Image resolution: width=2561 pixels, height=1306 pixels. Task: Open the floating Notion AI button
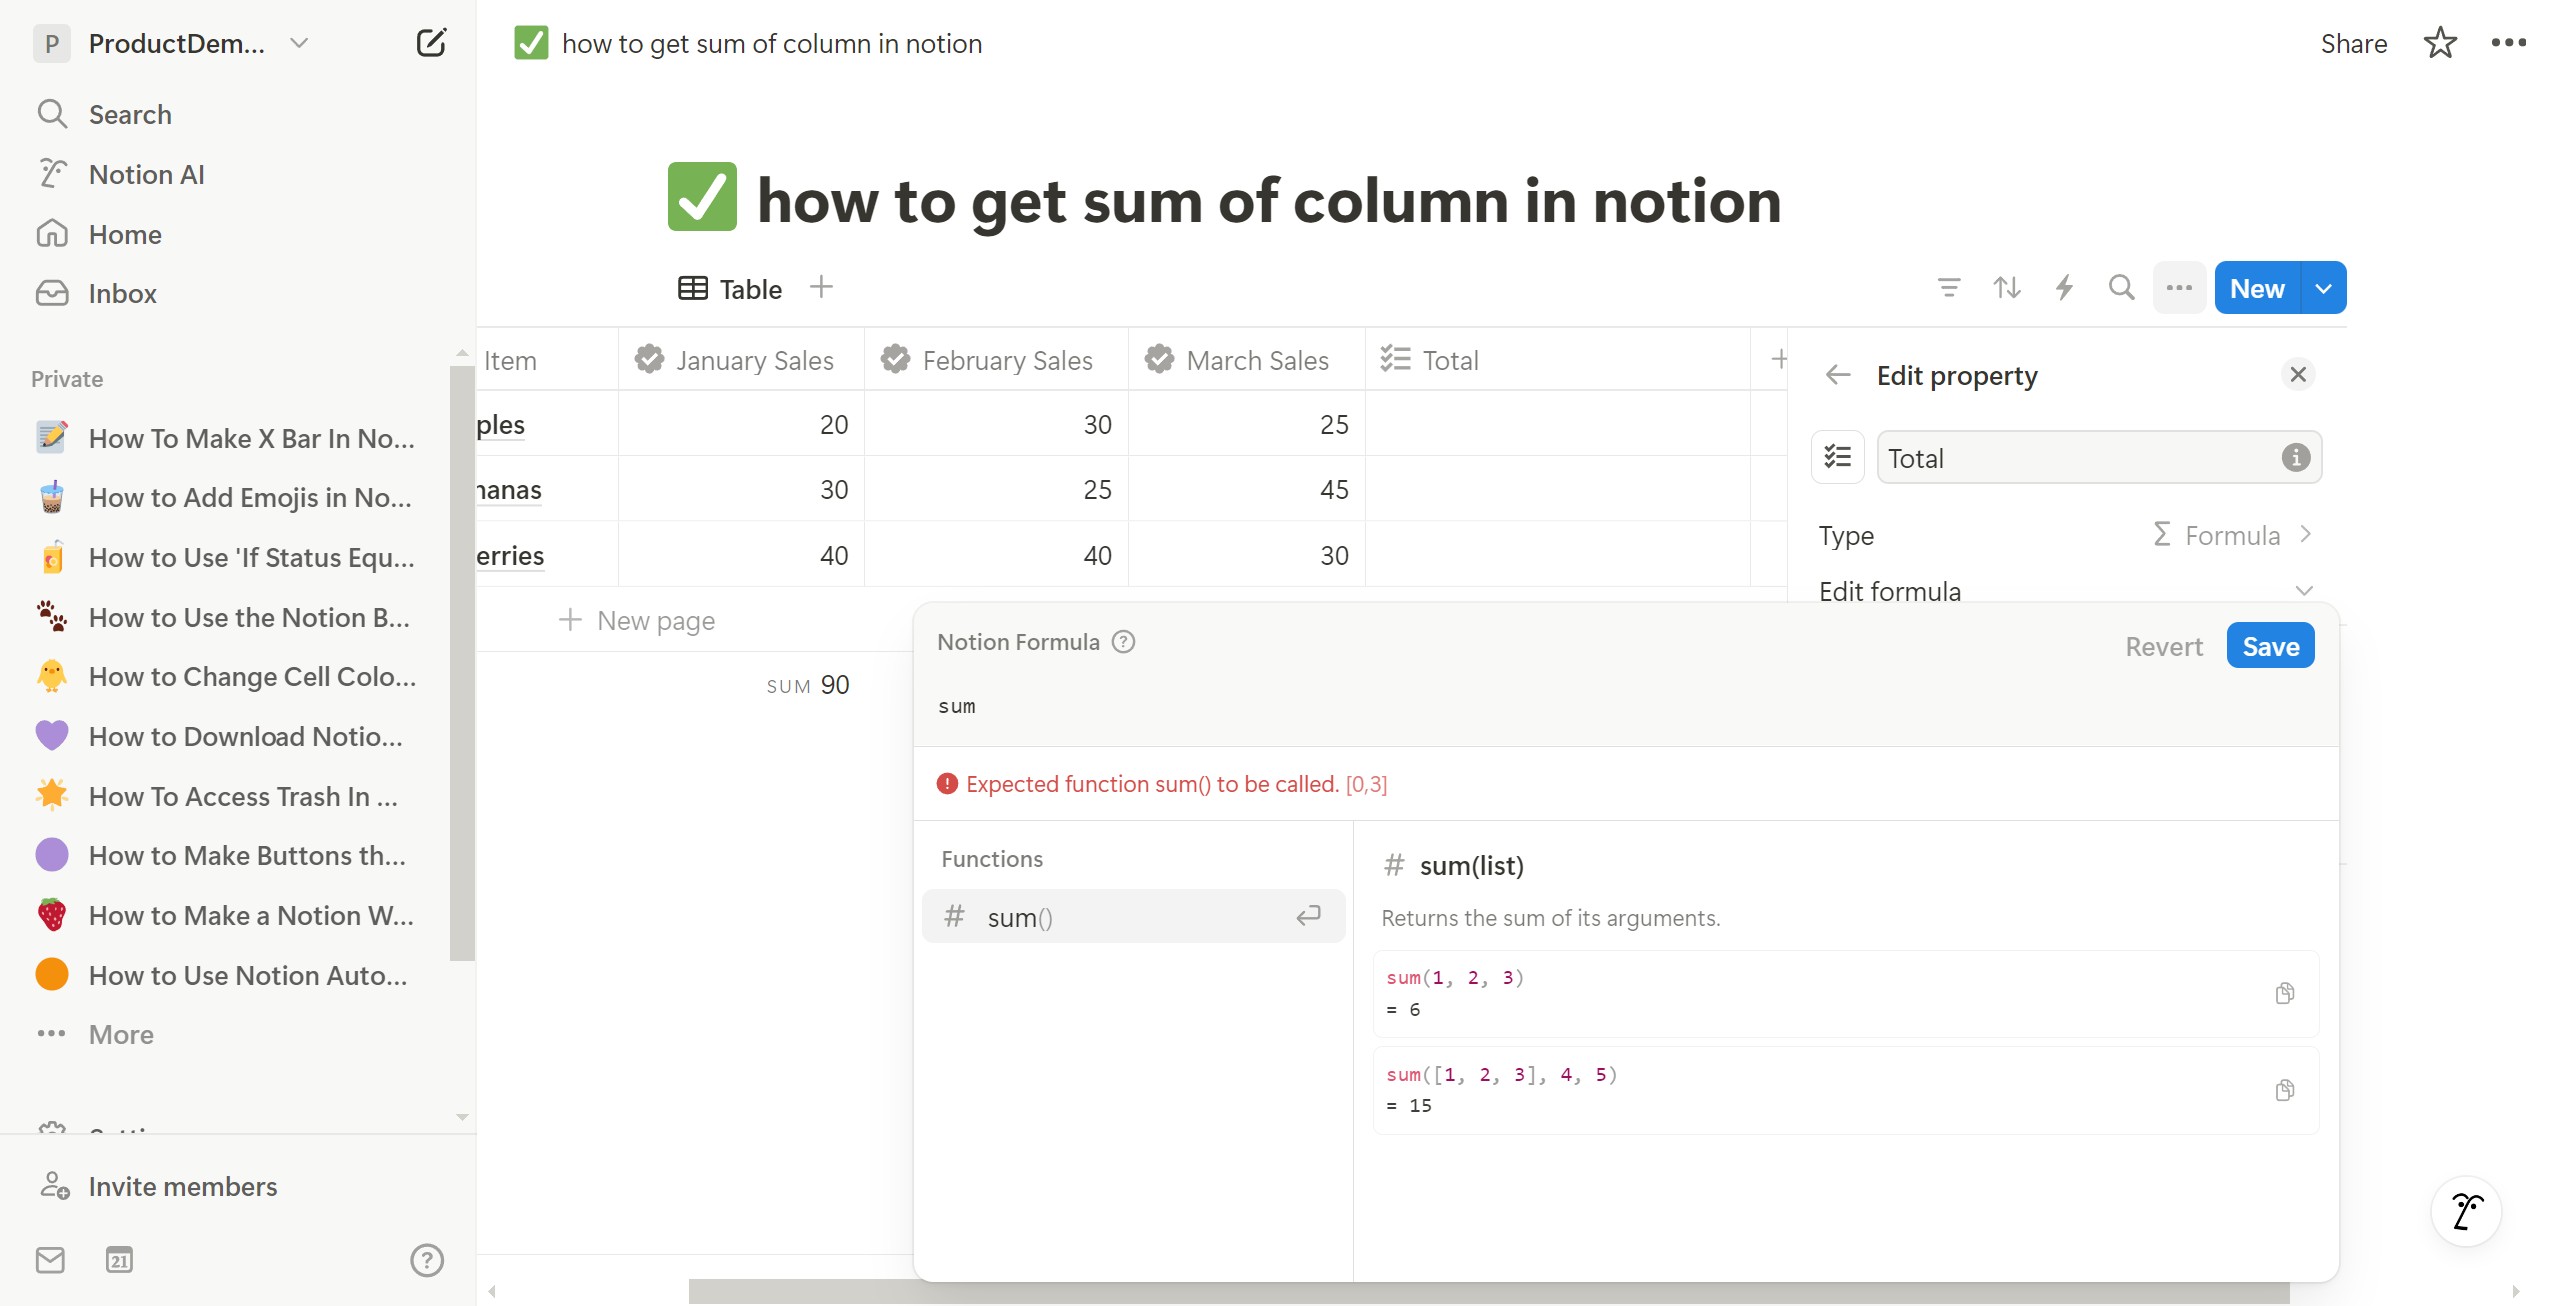[x=2466, y=1211]
